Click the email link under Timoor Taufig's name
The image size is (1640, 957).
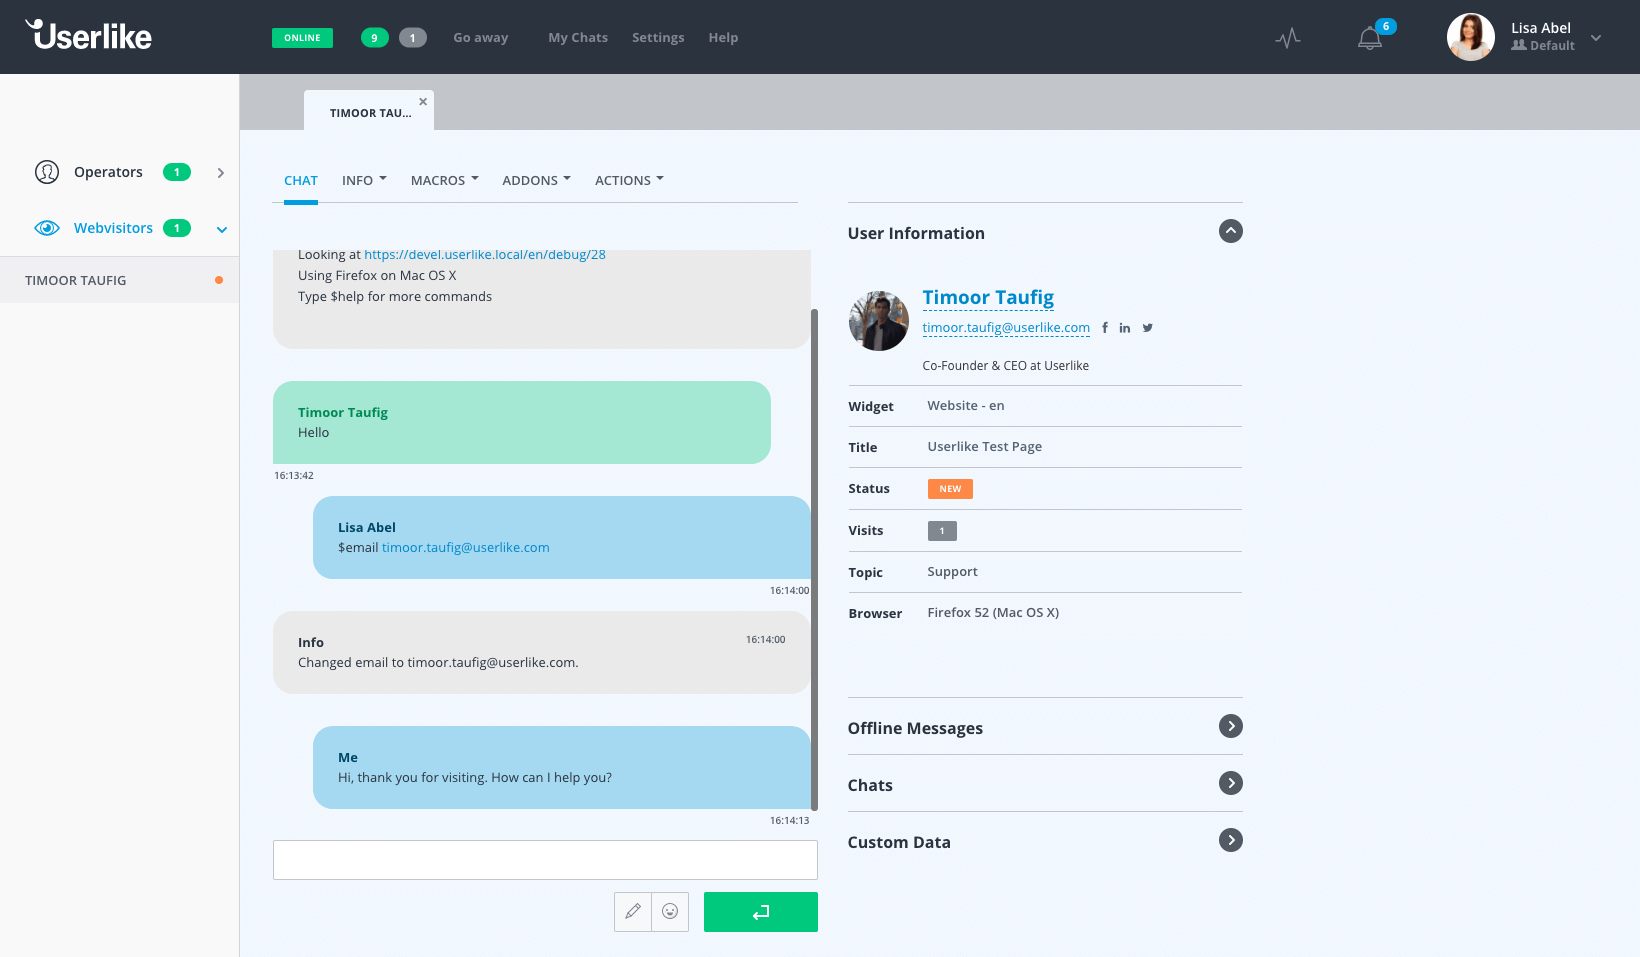[1006, 328]
